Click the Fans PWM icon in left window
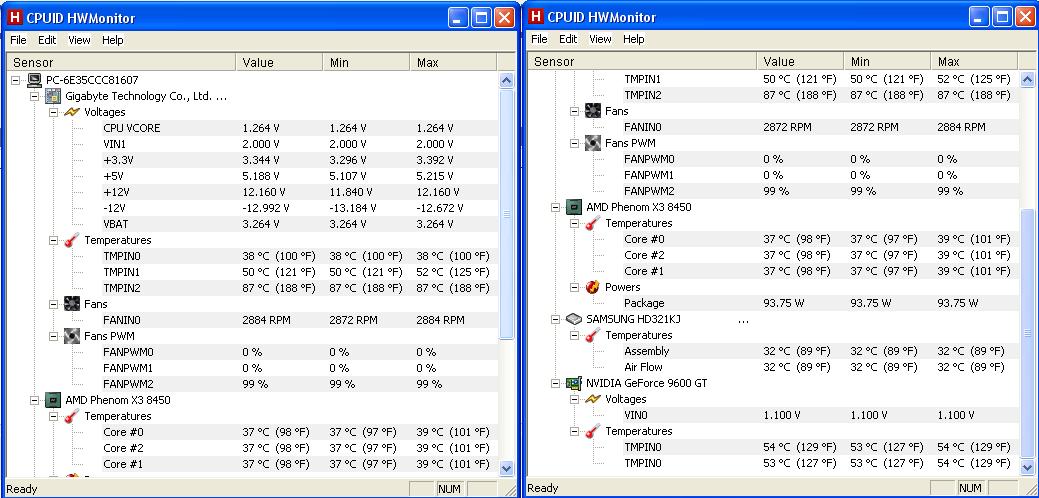This screenshot has height=498, width=1039. 72,336
